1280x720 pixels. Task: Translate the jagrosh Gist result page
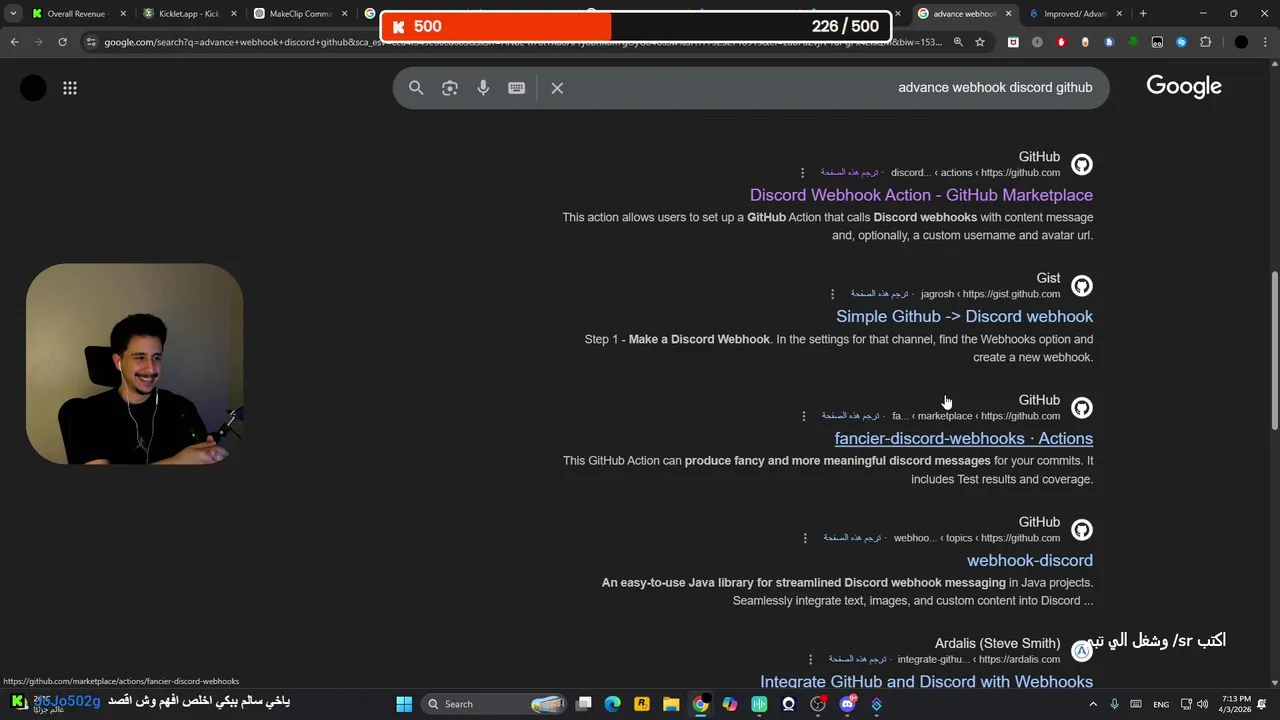point(879,294)
